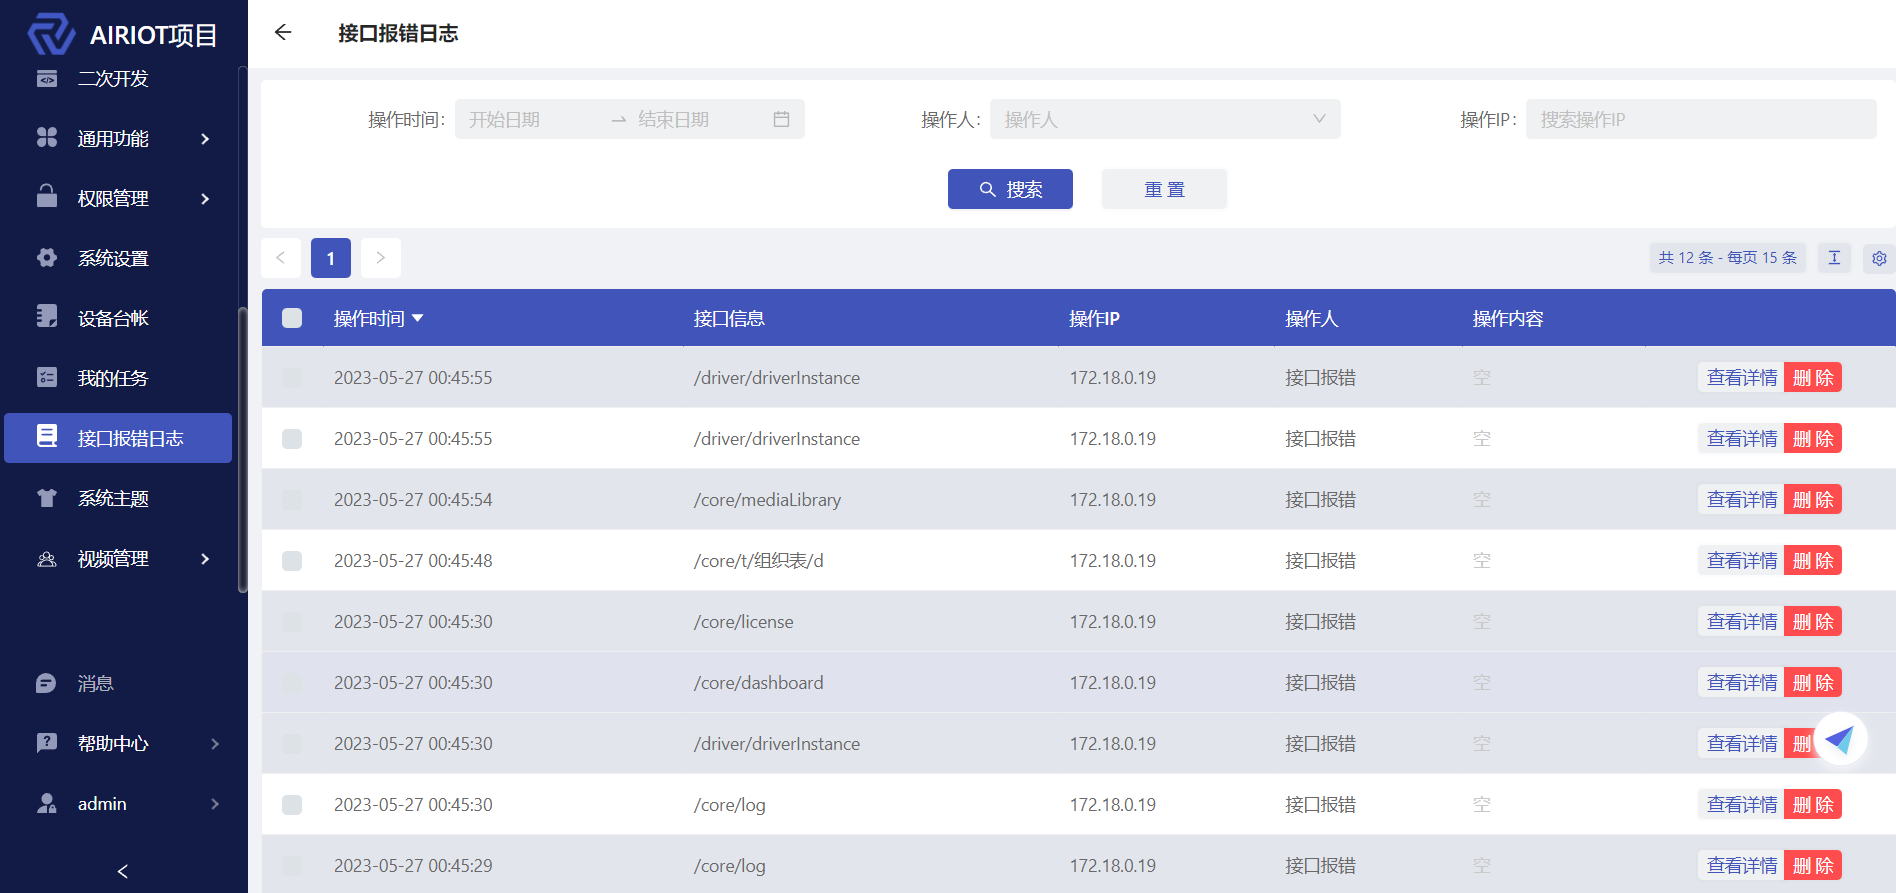
Task: Go back using the header arrow
Action: [283, 33]
